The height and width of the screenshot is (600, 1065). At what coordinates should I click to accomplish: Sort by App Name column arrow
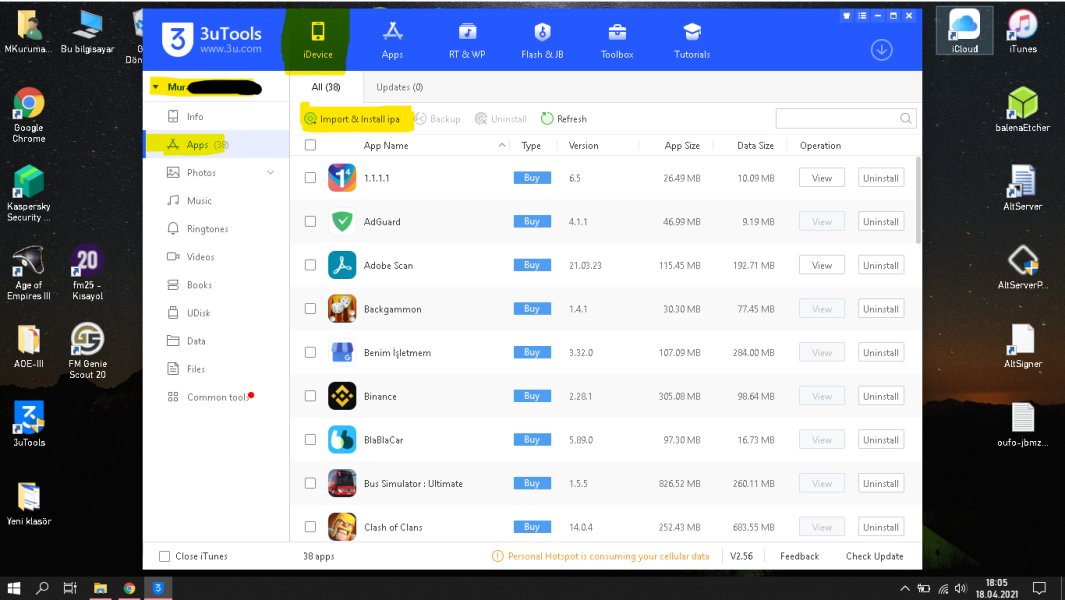tap(502, 146)
